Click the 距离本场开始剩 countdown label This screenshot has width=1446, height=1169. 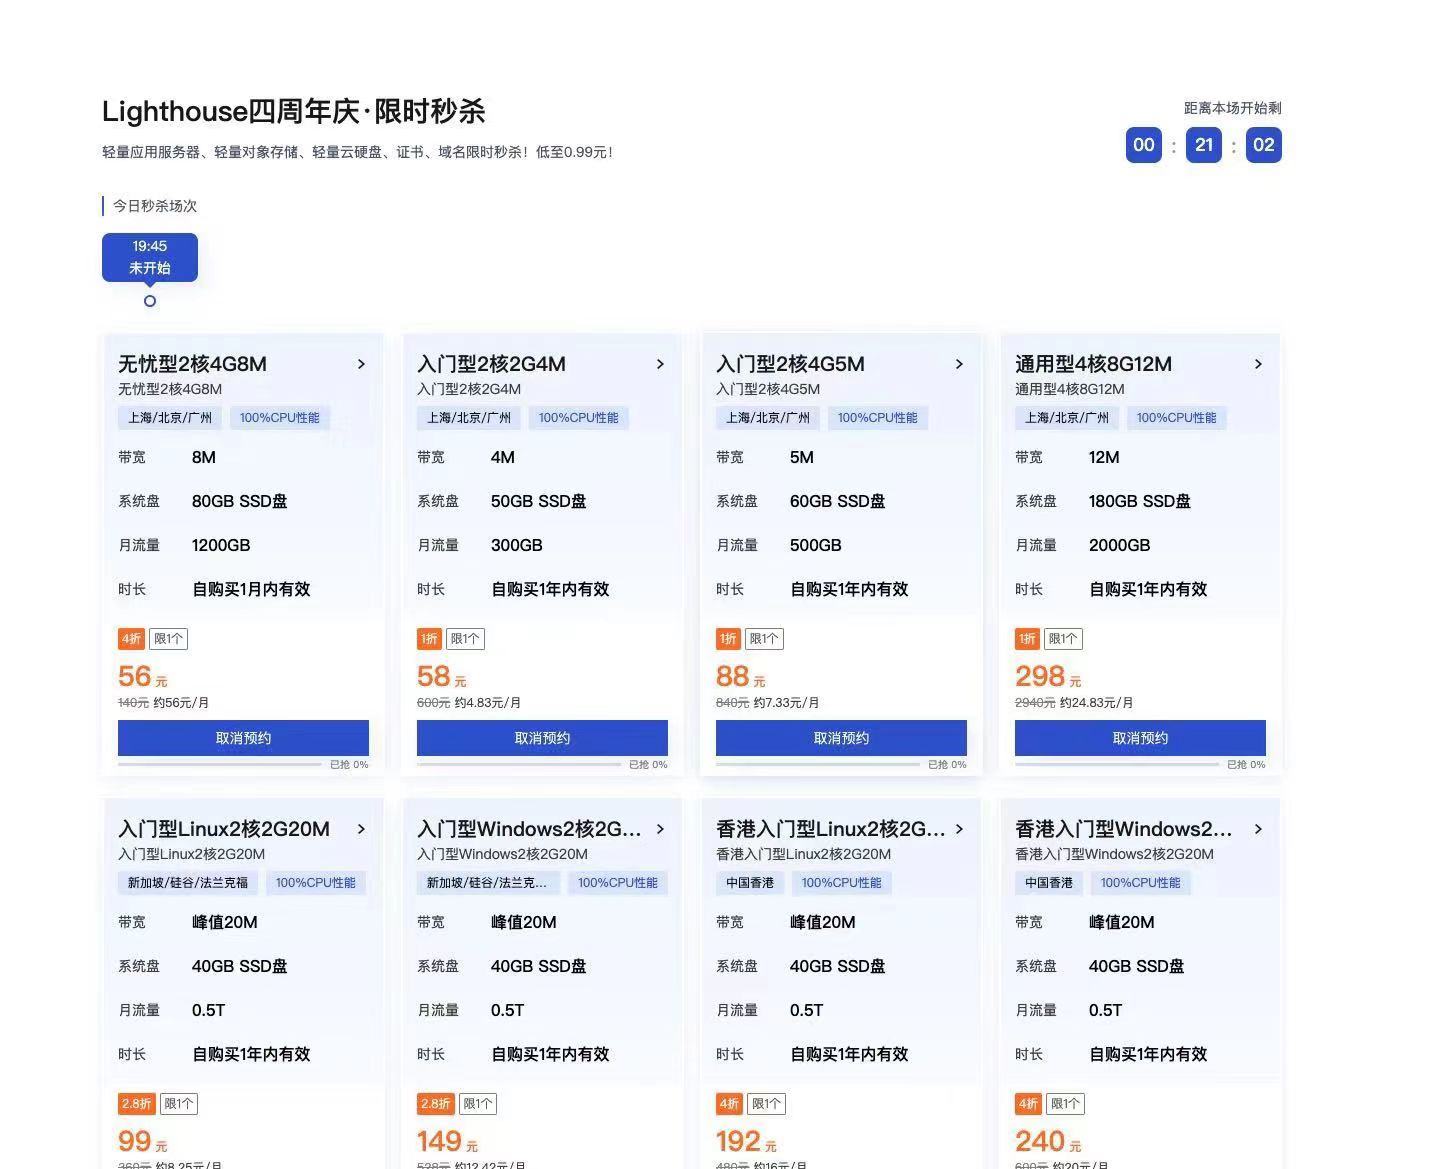click(1233, 108)
